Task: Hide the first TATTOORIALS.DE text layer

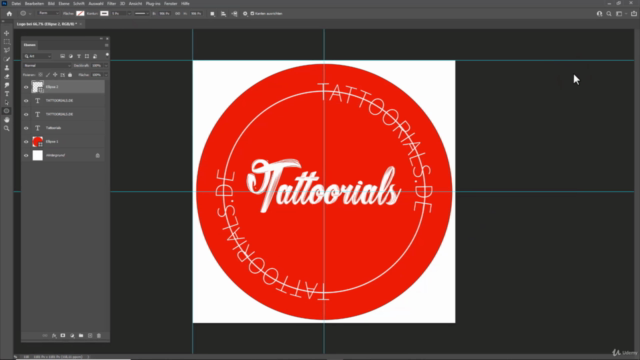Action: click(26, 100)
